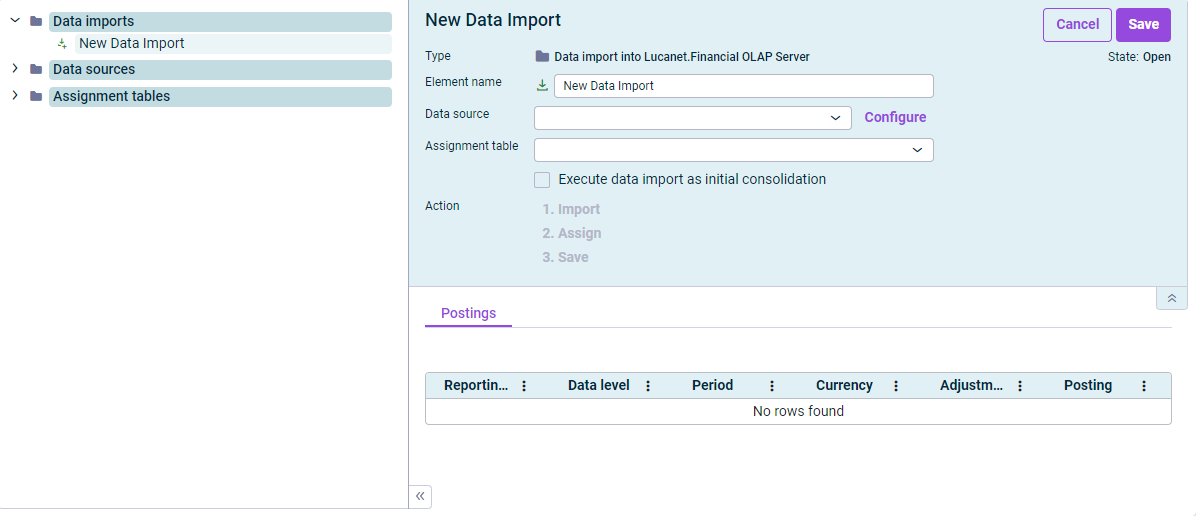1196x516 pixels.
Task: Collapse the Data imports tree node
Action: point(14,21)
